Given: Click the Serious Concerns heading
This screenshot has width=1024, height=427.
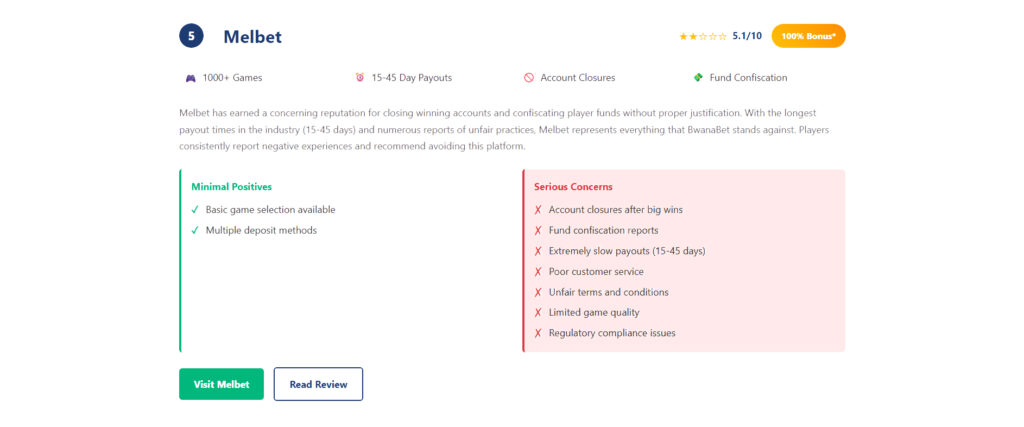Looking at the screenshot, I should tap(573, 187).
